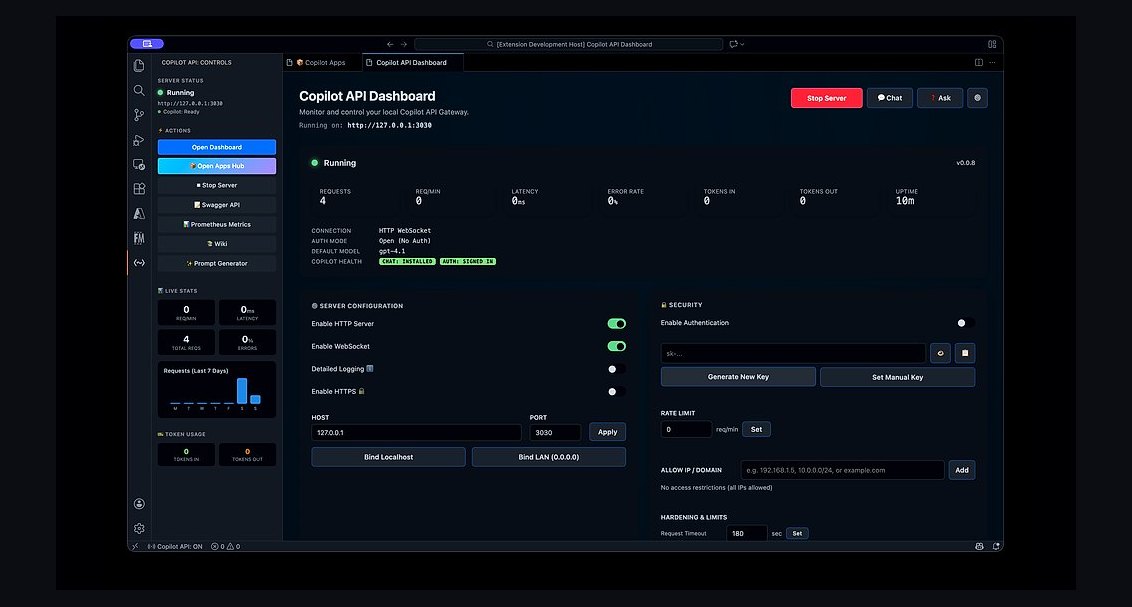Click the API key field with sk- placeholder
The width and height of the screenshot is (1132, 607).
(x=793, y=354)
